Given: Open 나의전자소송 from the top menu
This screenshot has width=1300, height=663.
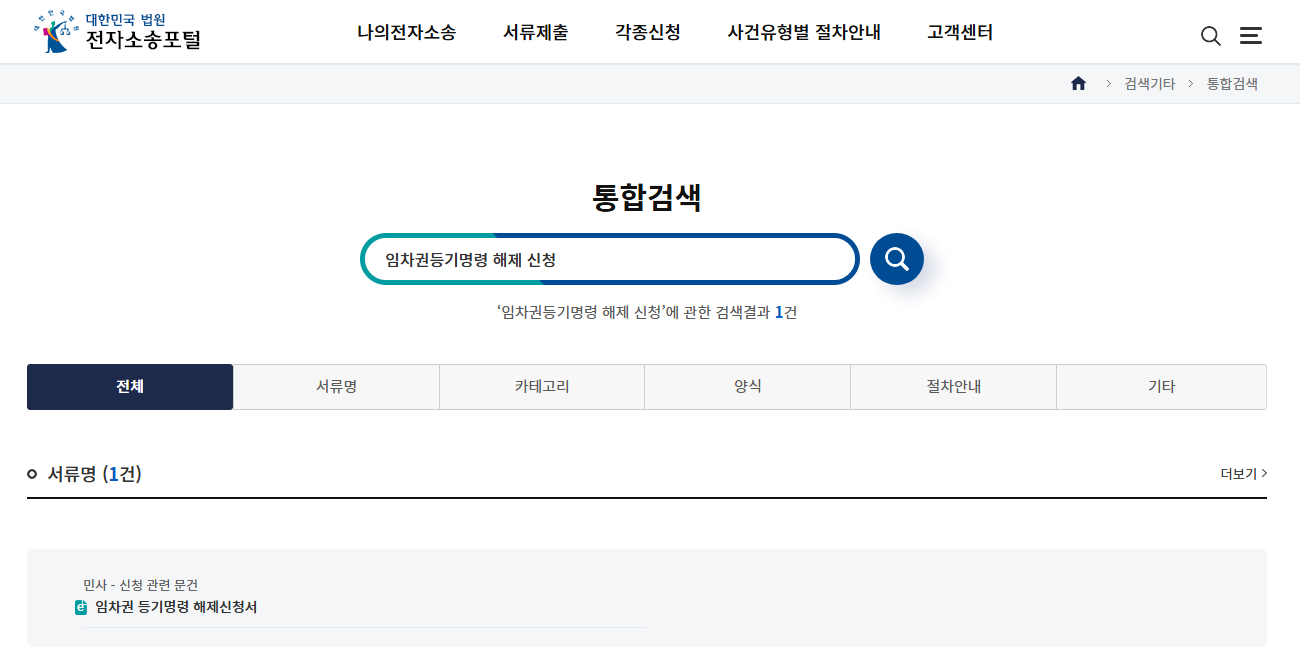Looking at the screenshot, I should point(405,32).
